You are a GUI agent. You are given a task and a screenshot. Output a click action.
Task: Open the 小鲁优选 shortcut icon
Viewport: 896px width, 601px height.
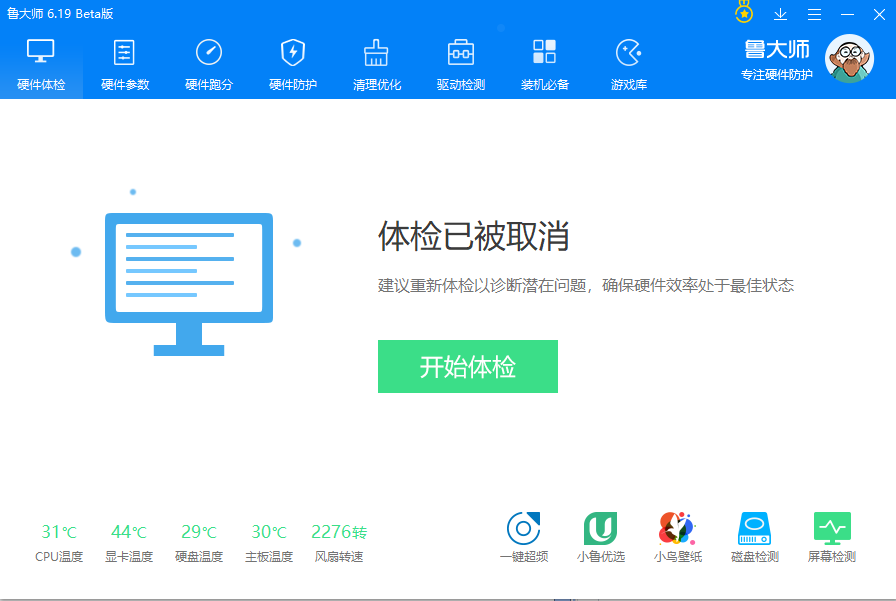(601, 537)
